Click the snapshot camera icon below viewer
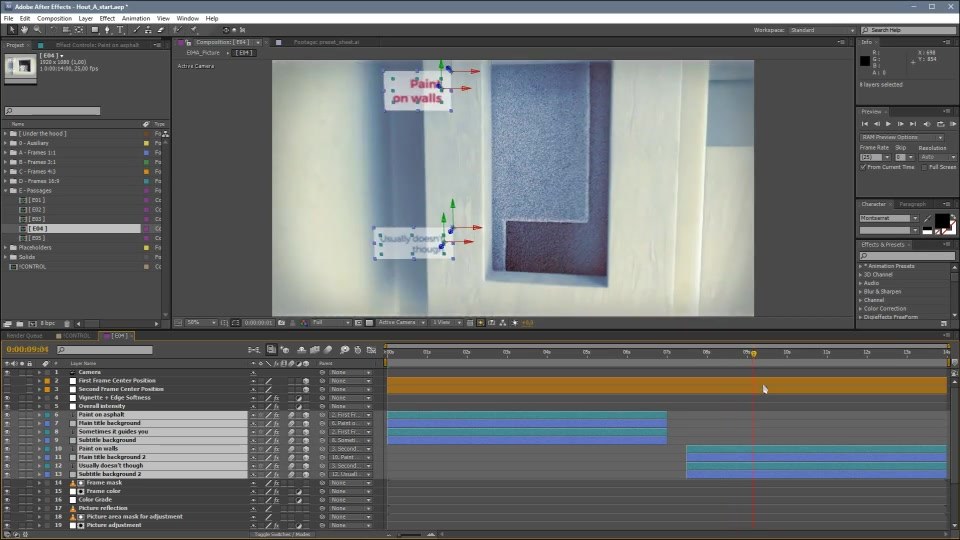This screenshot has width=960, height=540. click(x=282, y=323)
